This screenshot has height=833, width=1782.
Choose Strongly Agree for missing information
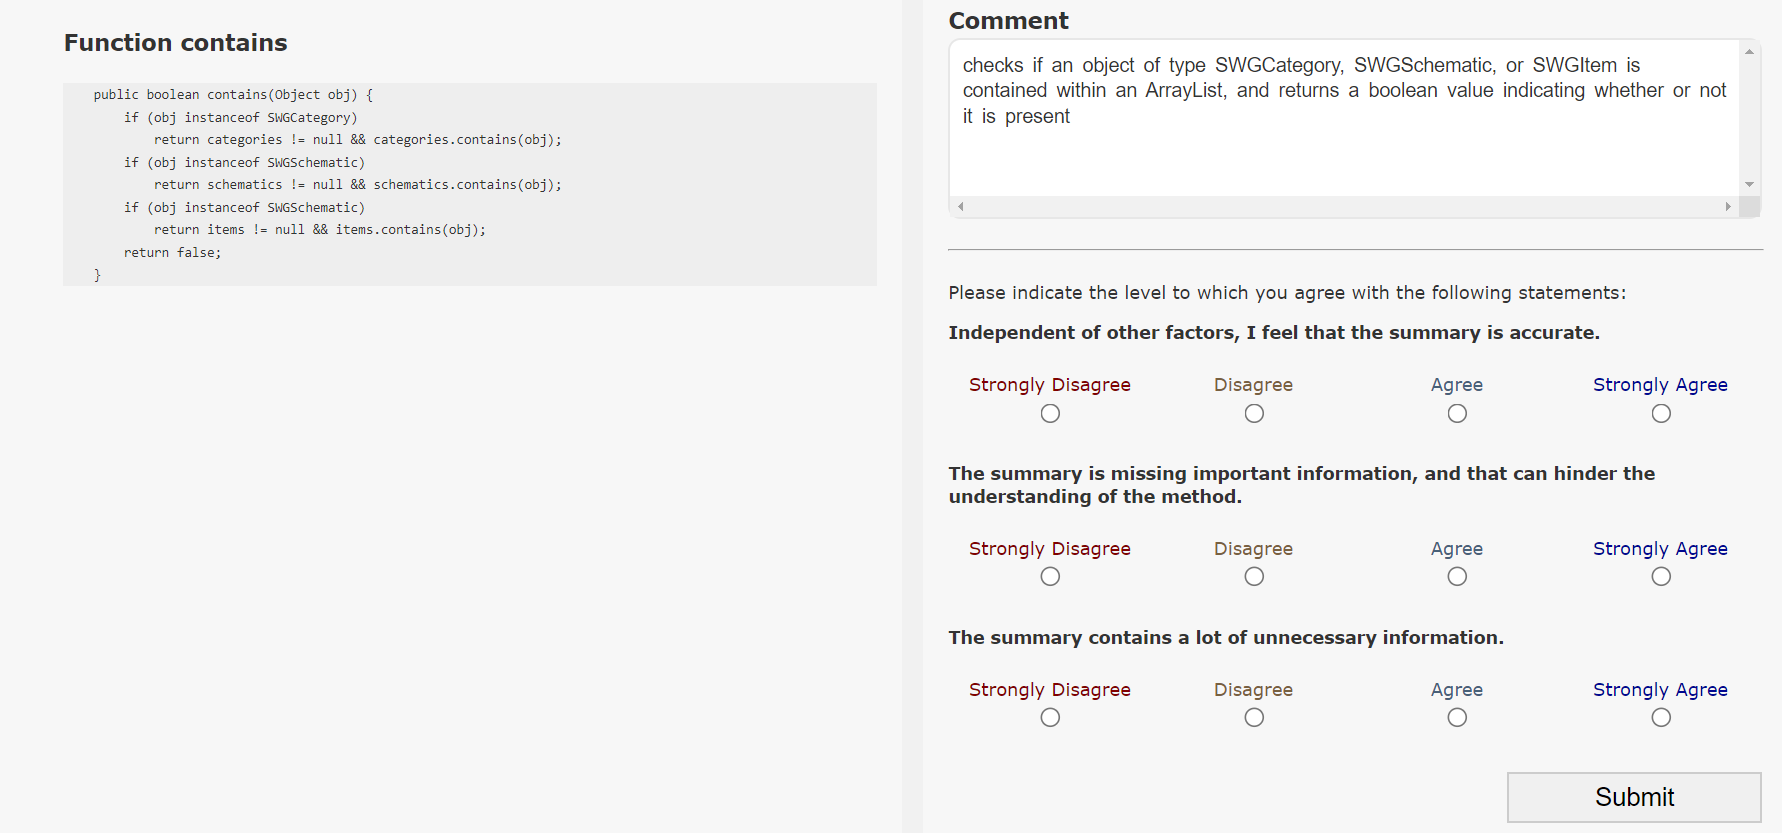(1661, 577)
